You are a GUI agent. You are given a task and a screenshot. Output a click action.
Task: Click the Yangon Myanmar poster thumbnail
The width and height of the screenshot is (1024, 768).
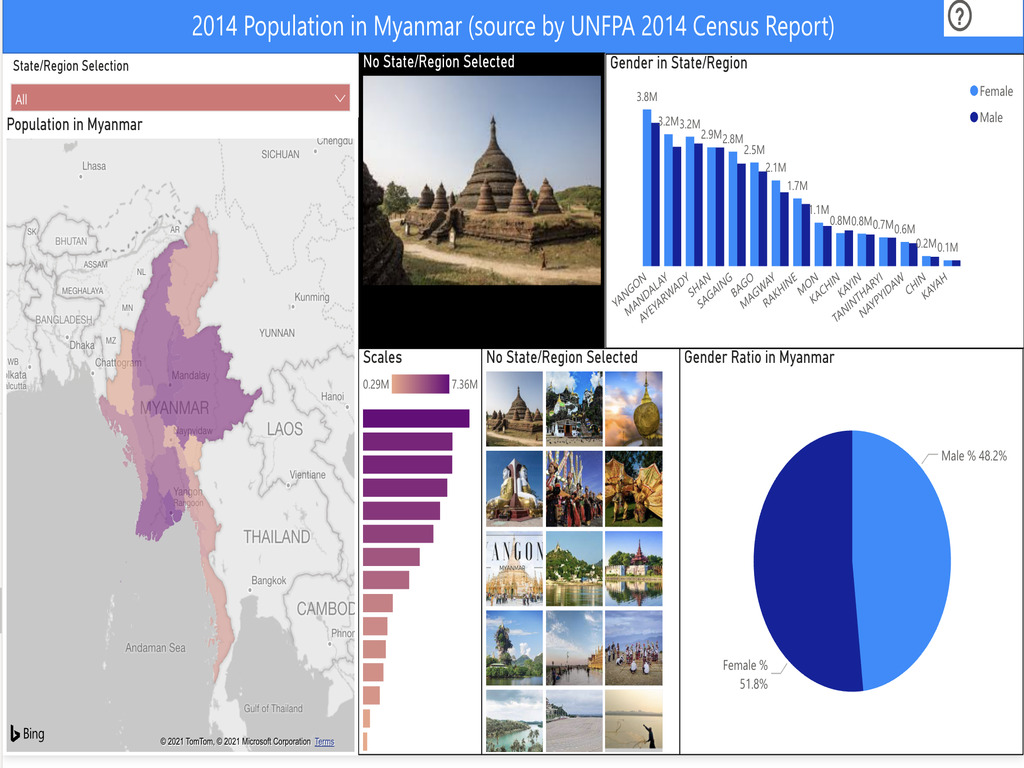click(514, 567)
